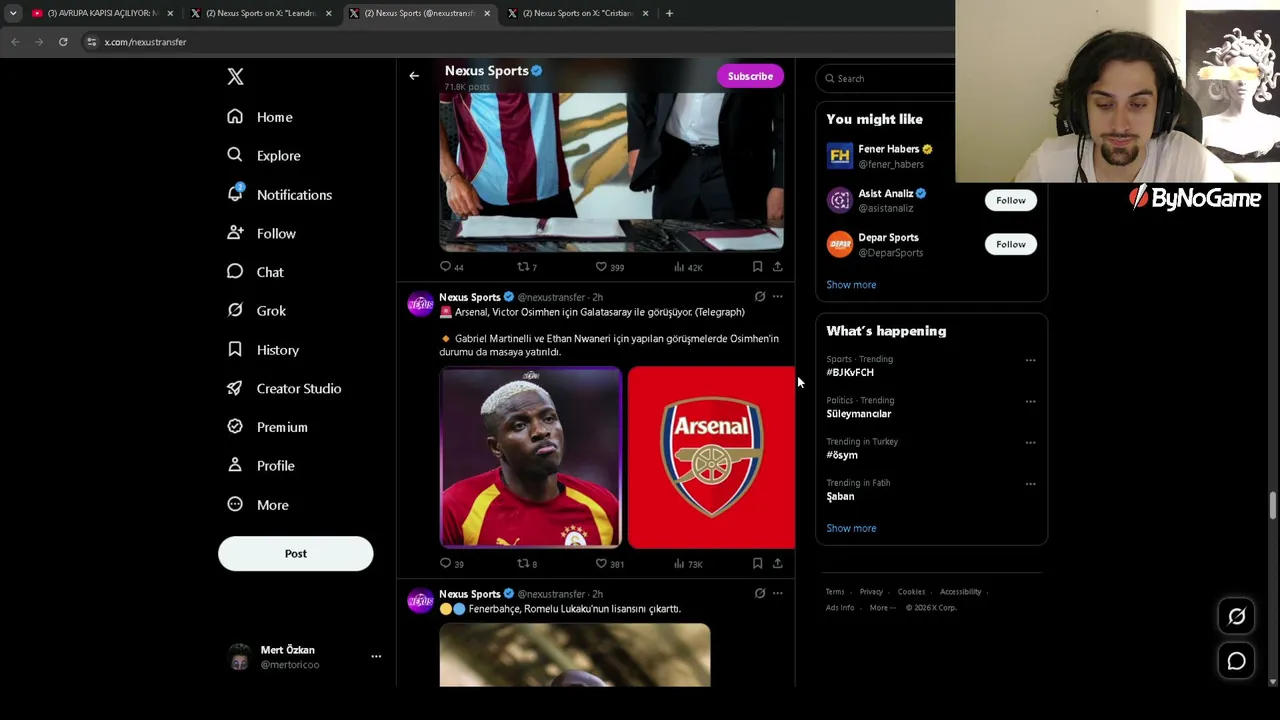This screenshot has width=1280, height=720.
Task: Bookmark the post with 399 likes
Action: tap(757, 267)
